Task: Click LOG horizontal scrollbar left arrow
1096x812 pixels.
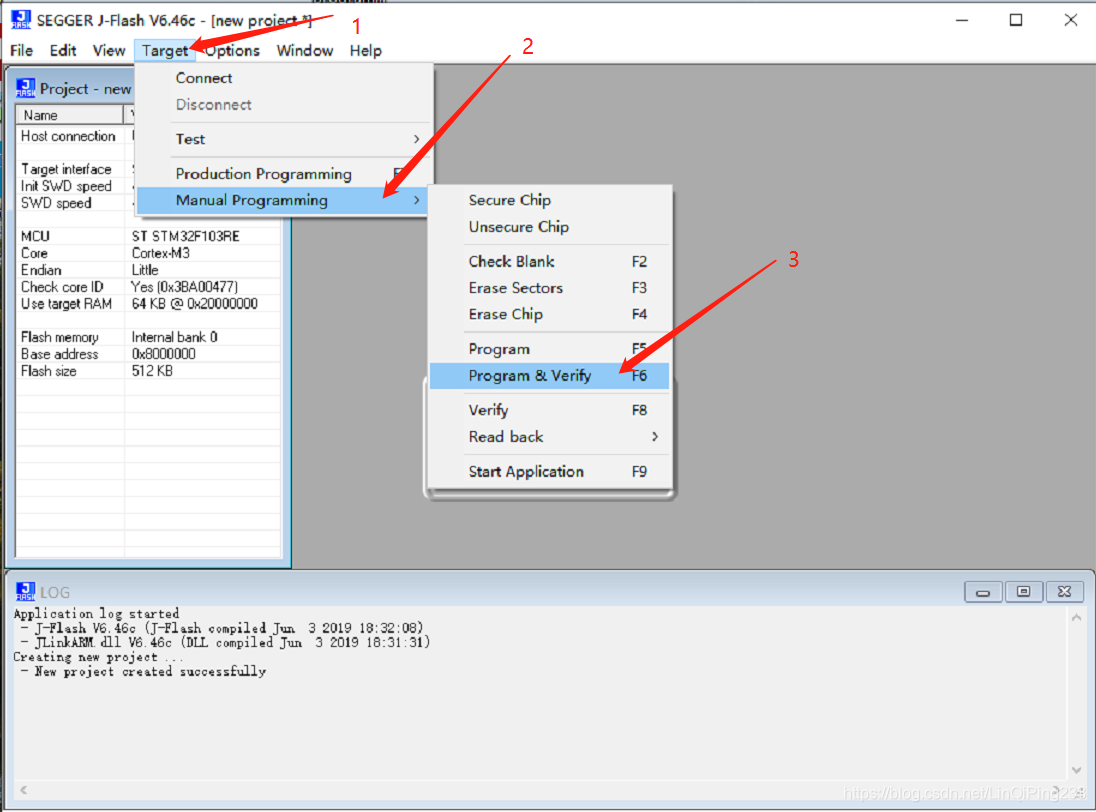Action: pos(24,790)
